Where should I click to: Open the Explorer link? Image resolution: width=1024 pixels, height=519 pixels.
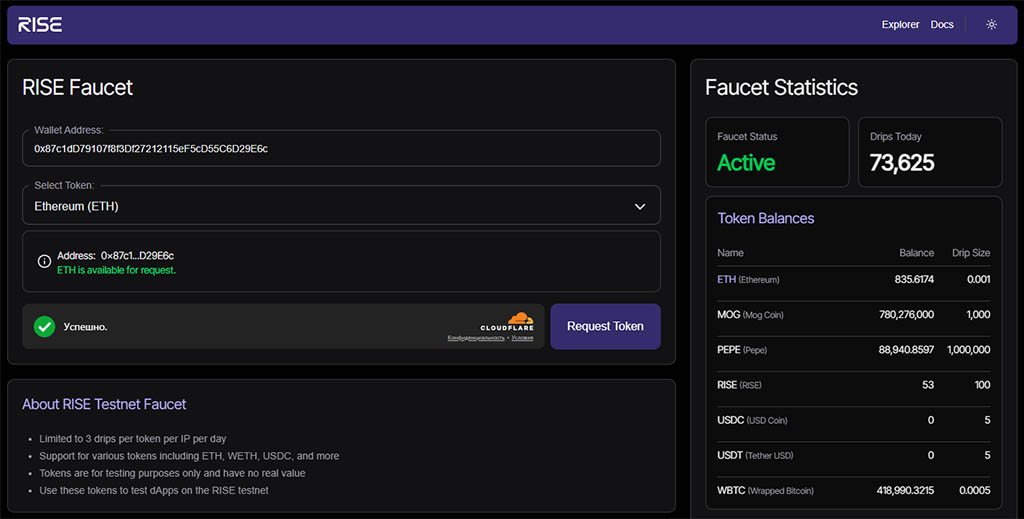900,24
